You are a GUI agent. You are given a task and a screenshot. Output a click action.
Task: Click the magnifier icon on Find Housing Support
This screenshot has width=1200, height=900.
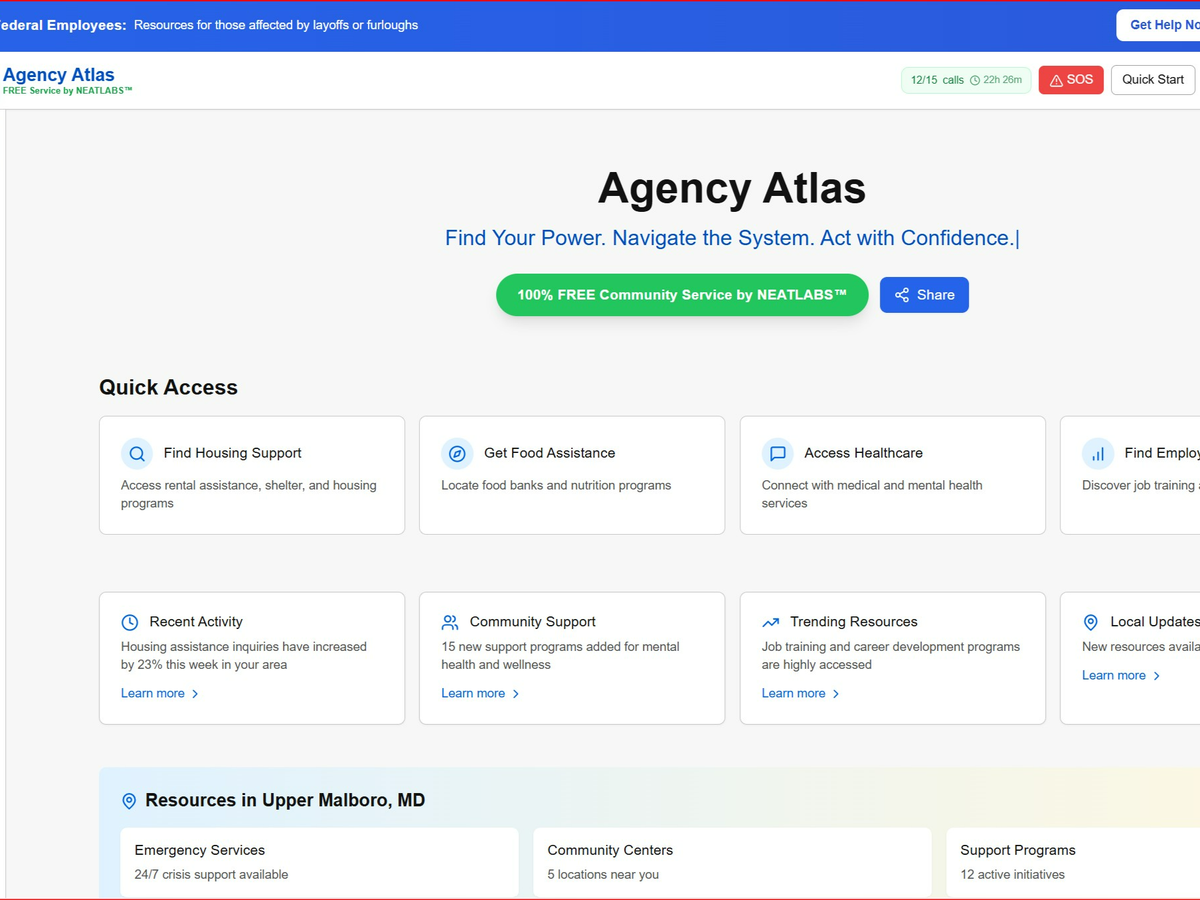click(x=137, y=453)
